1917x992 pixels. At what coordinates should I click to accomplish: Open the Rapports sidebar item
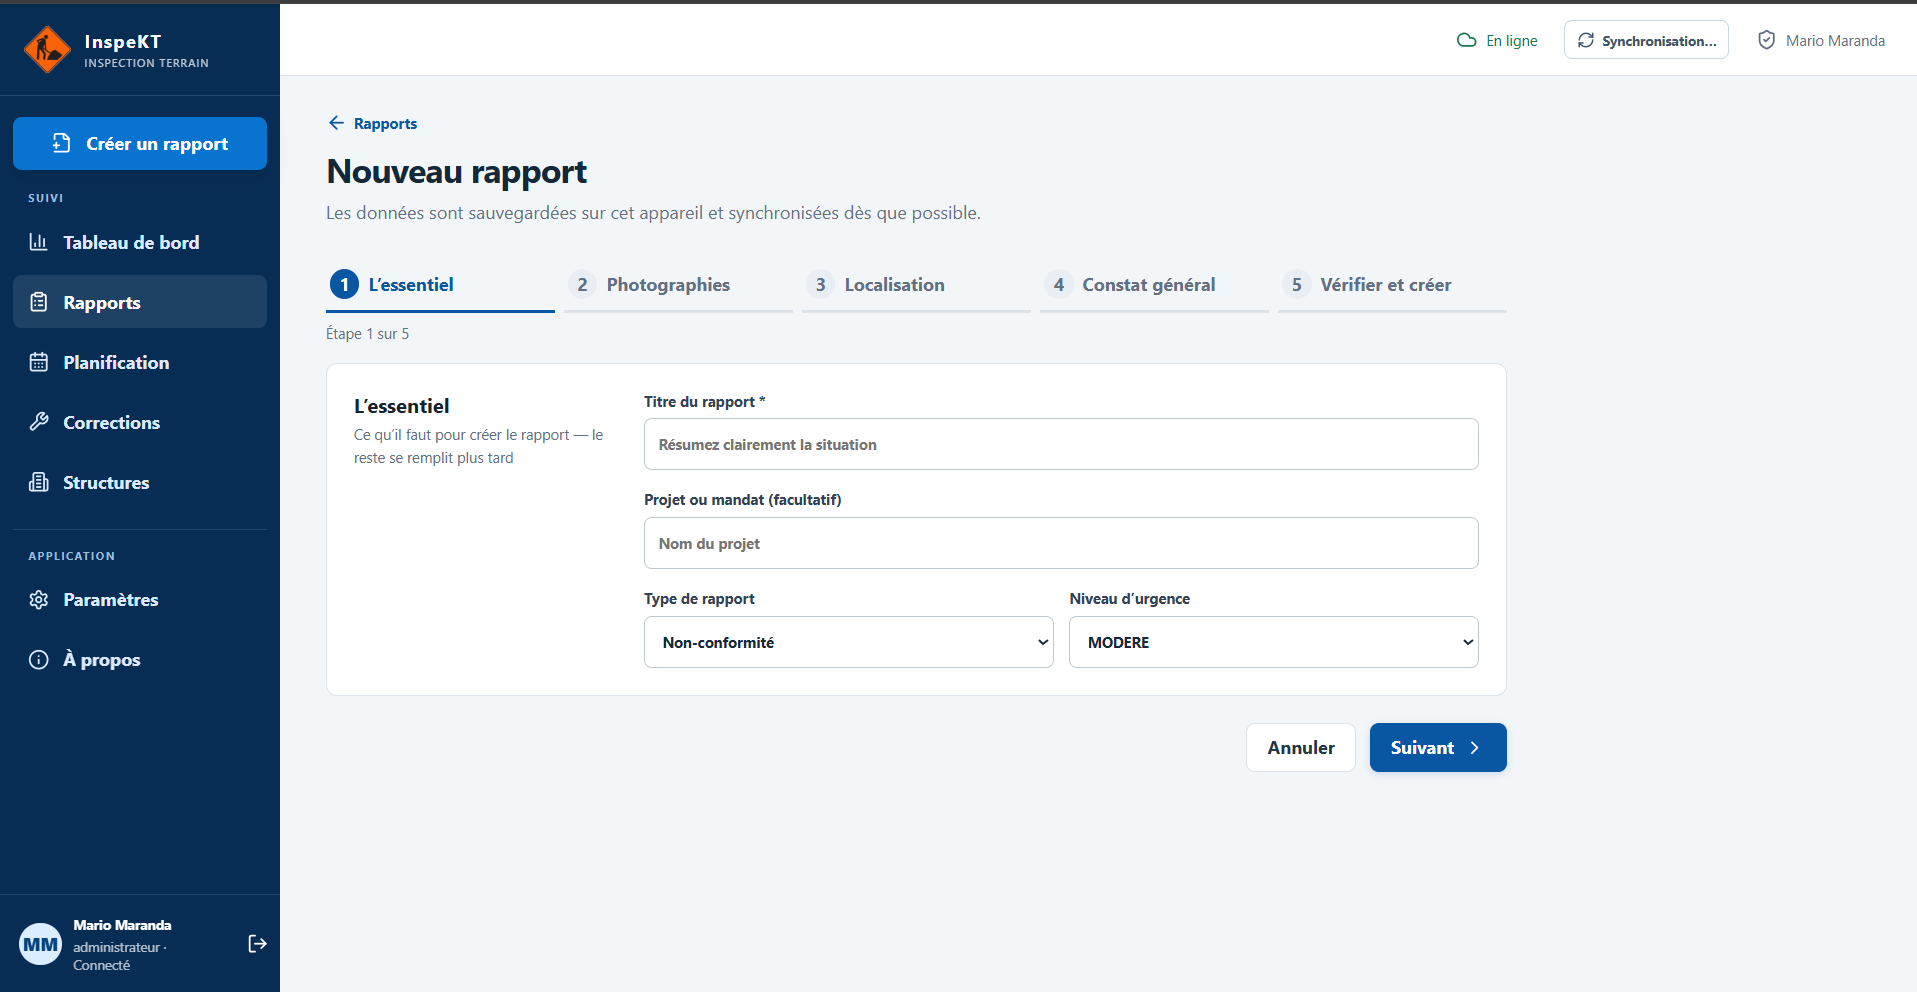point(140,302)
